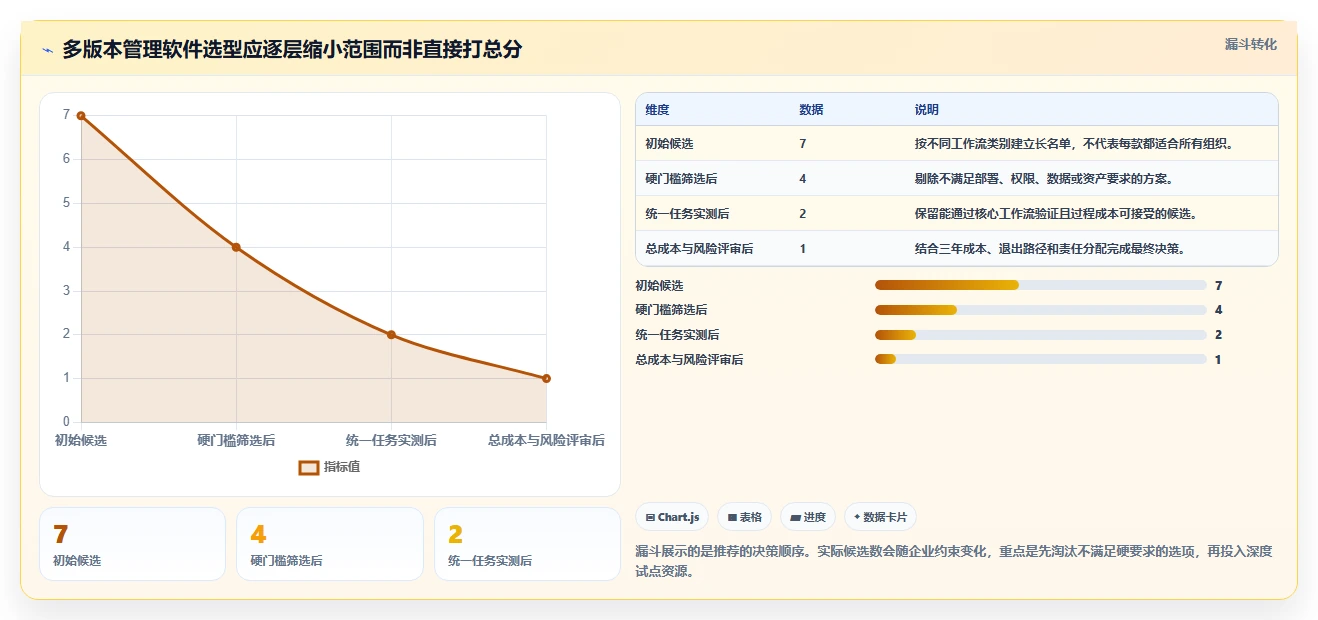Click the 总成本与风险评审后 x-axis label on chart
1318x620 pixels.
click(x=546, y=441)
